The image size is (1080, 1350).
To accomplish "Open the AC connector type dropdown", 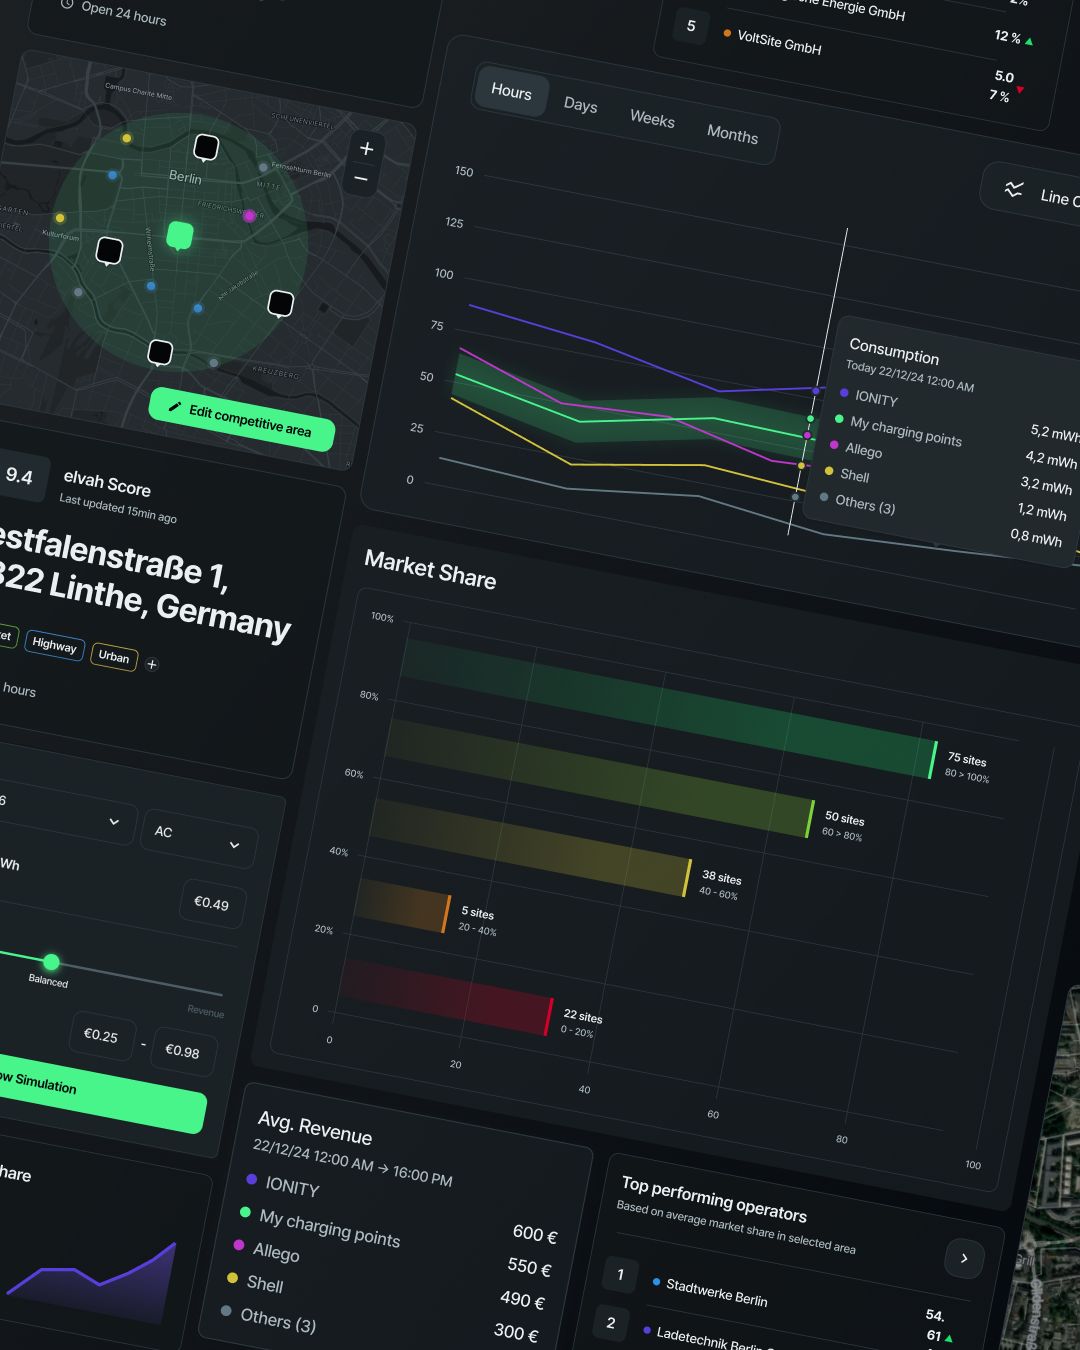I will (198, 838).
